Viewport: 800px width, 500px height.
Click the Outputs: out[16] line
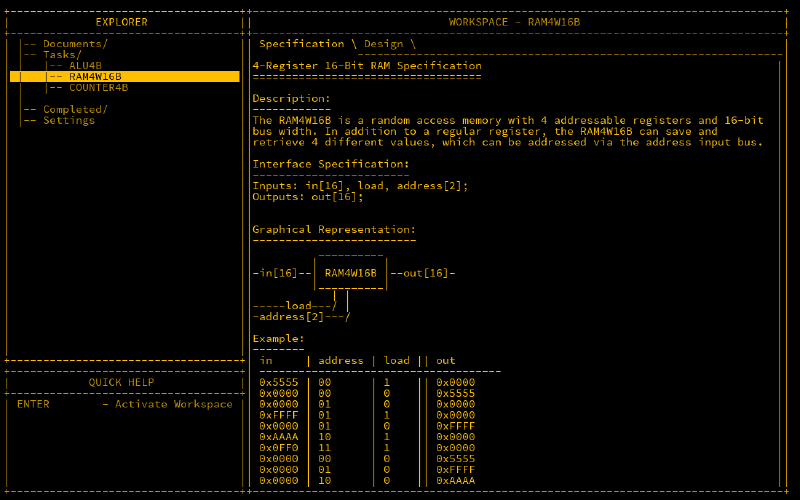coord(308,197)
